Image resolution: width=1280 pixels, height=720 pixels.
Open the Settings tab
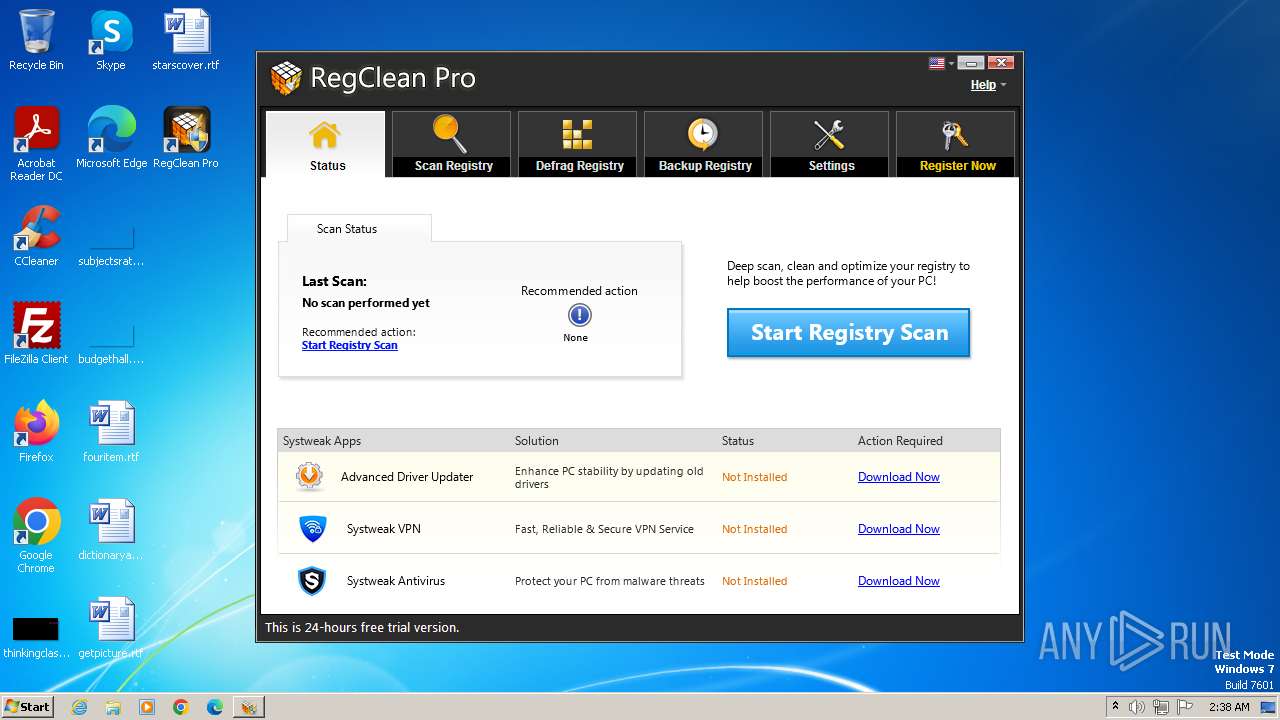[829, 144]
